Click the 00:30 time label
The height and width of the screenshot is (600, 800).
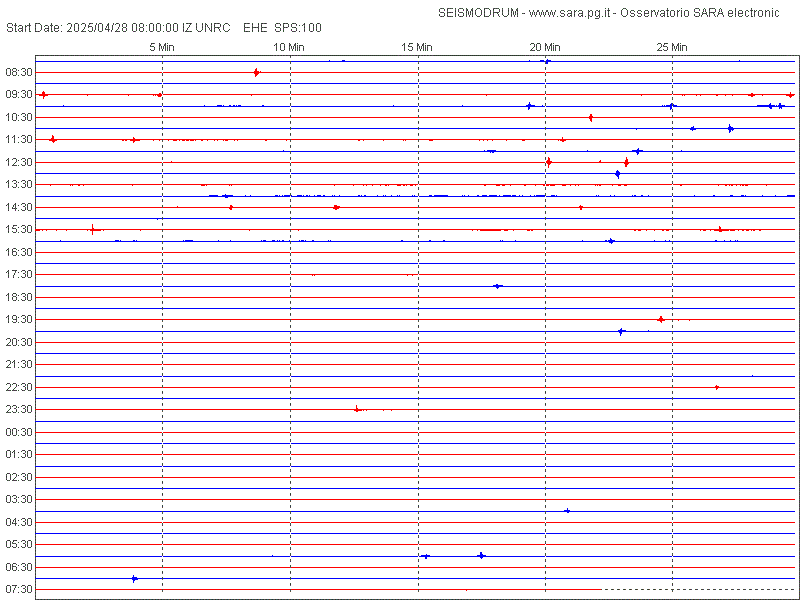[19, 432]
